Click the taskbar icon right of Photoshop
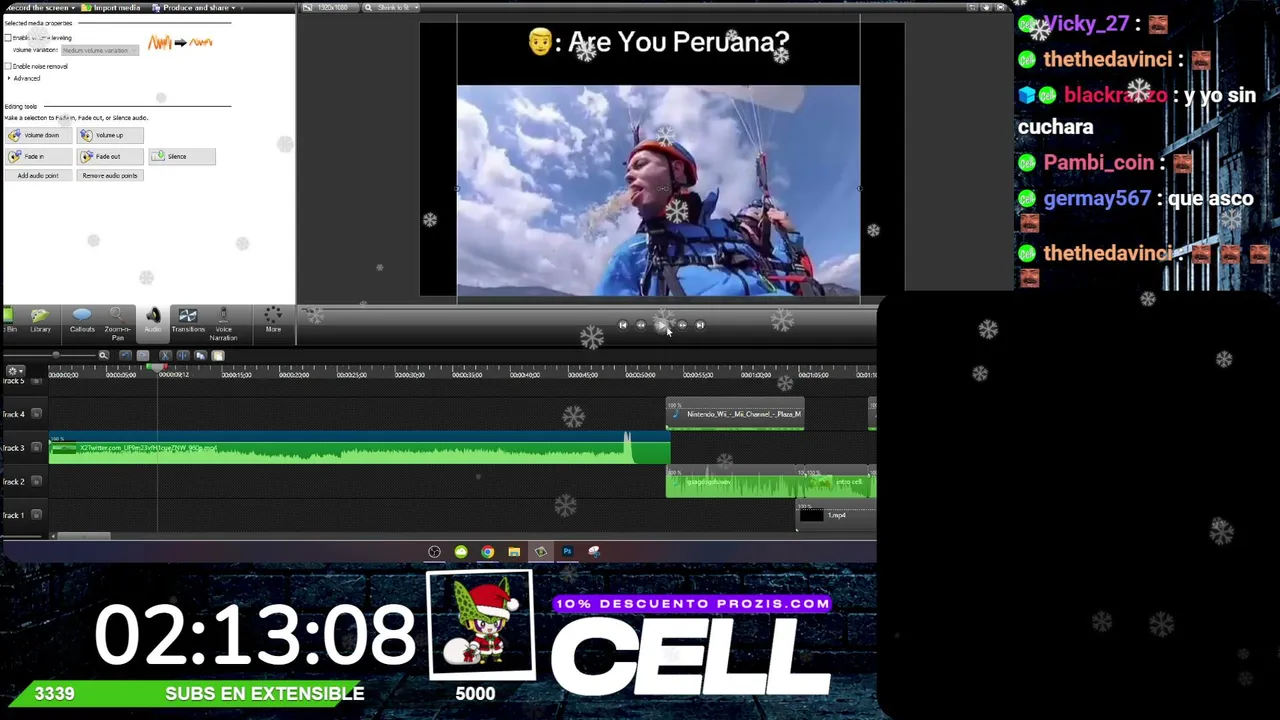This screenshot has width=1280, height=720. coord(594,552)
